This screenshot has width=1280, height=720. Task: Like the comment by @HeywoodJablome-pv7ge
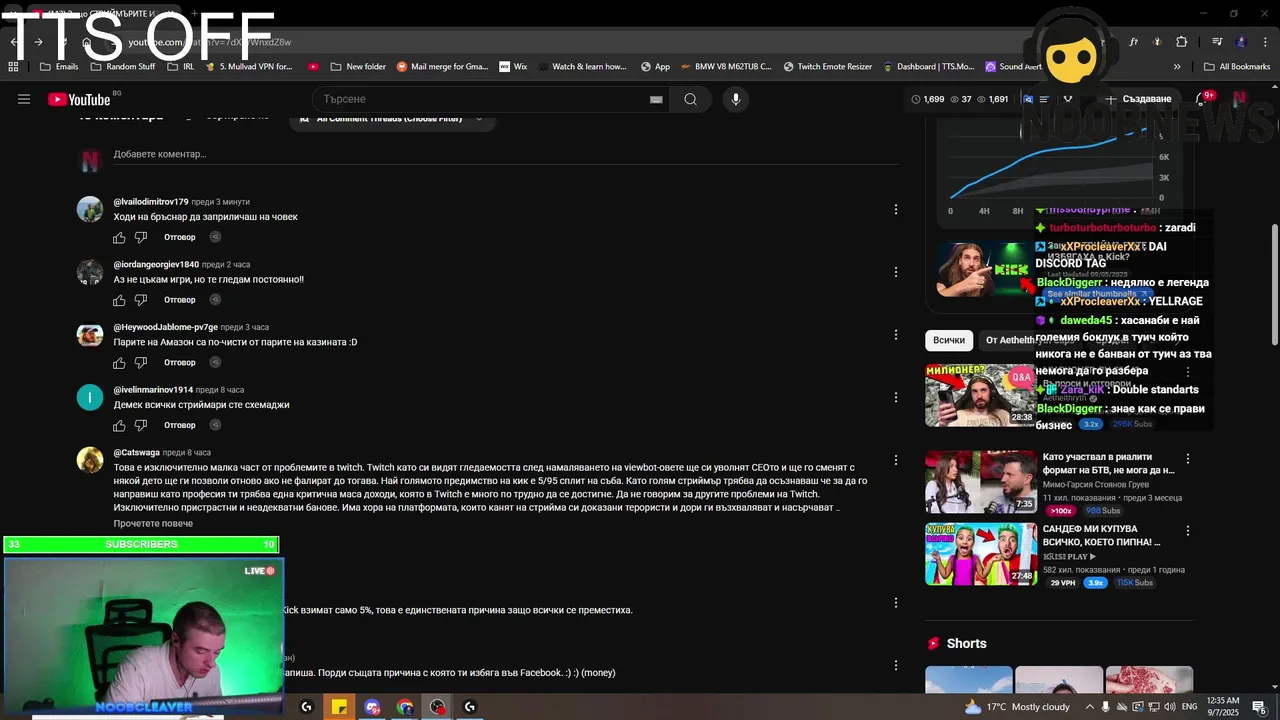click(120, 362)
